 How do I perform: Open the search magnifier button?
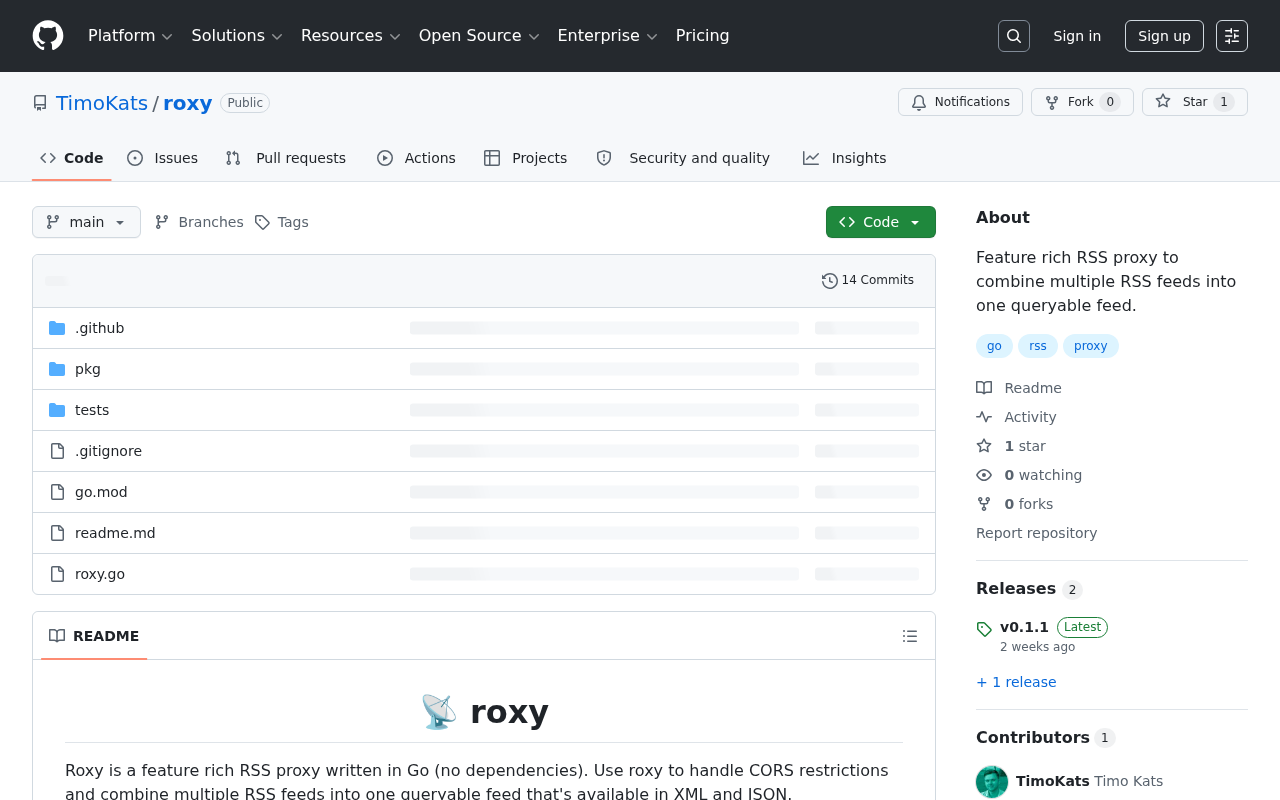(x=1014, y=36)
